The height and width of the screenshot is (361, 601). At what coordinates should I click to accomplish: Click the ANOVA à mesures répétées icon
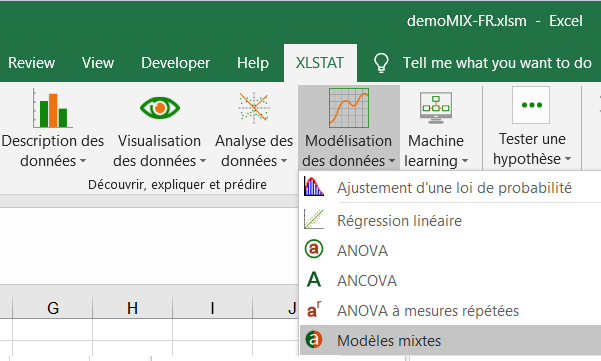point(314,310)
